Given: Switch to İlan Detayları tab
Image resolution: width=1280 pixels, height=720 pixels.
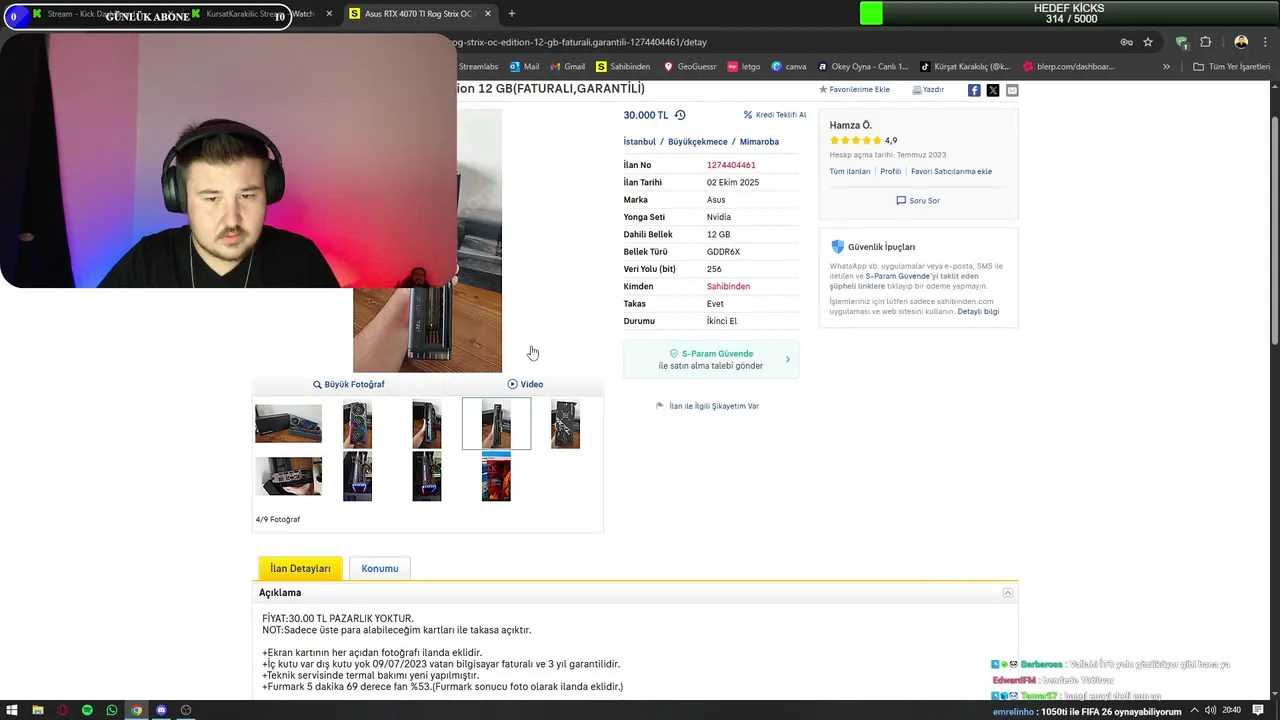Looking at the screenshot, I should (x=300, y=568).
